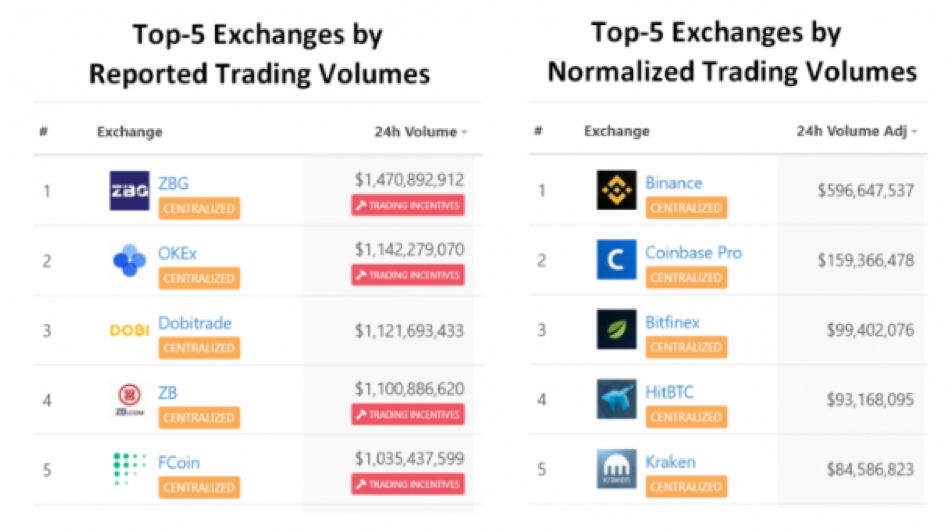This screenshot has width=945, height=531.
Task: Click ZBG's Trading Incentives badge
Action: click(x=408, y=206)
